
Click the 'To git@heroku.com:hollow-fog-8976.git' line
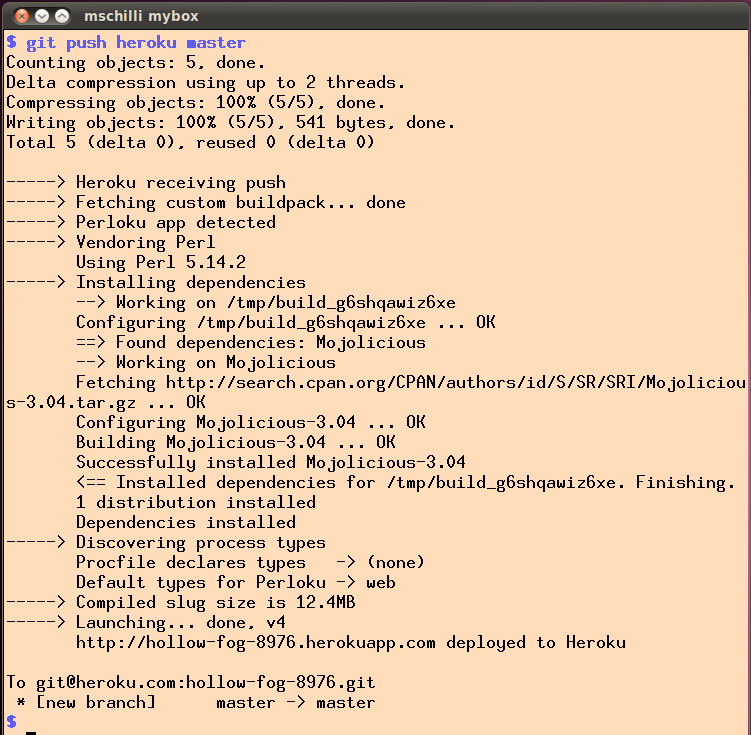point(191,682)
